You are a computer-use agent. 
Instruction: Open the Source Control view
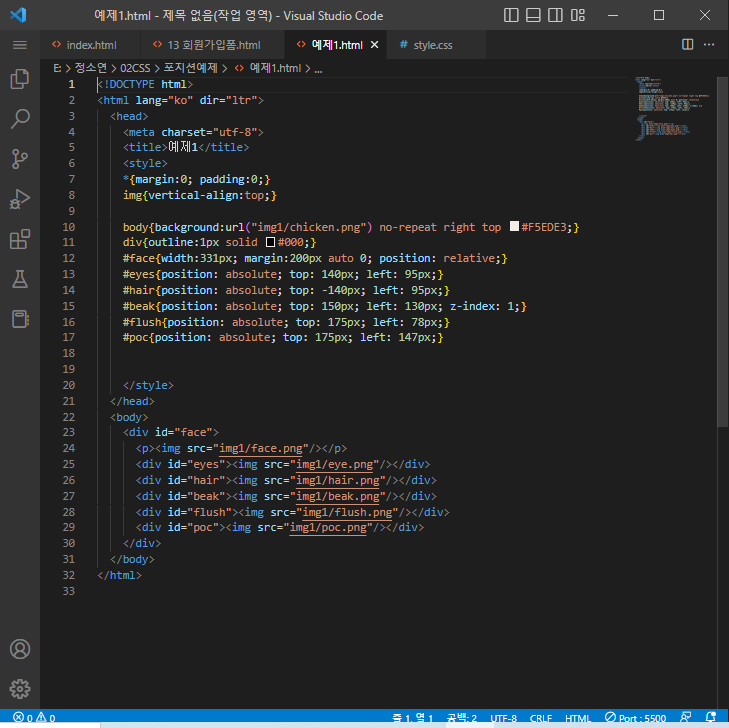[20, 159]
